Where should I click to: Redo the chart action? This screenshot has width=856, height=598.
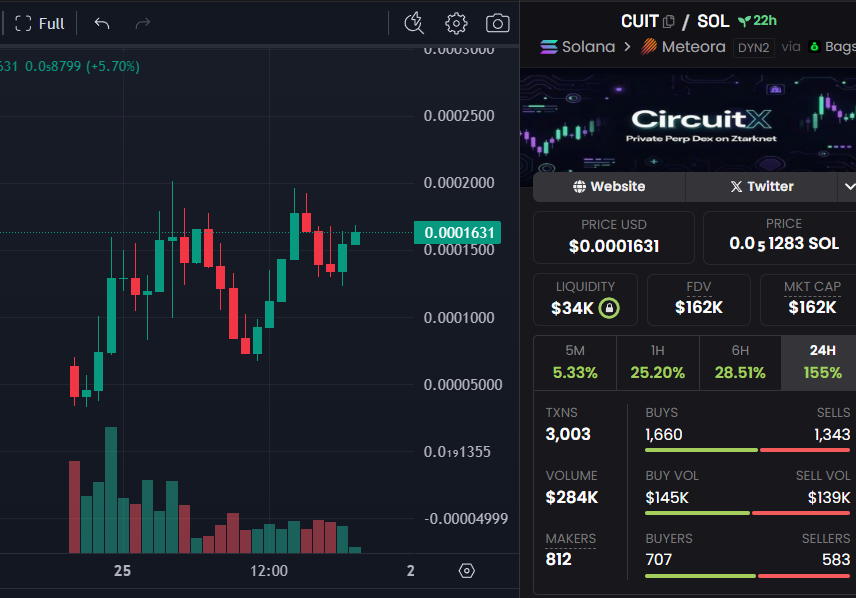(x=142, y=23)
